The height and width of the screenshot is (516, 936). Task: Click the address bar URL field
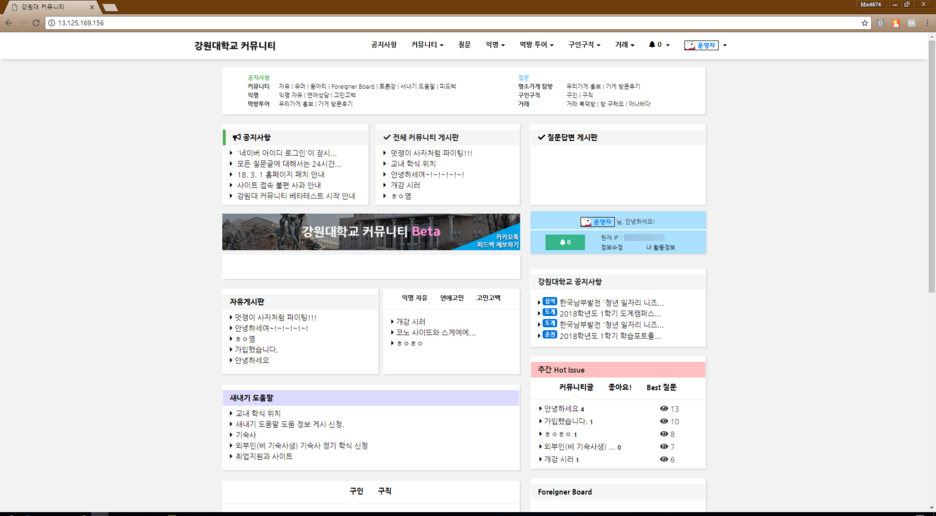tap(457, 23)
